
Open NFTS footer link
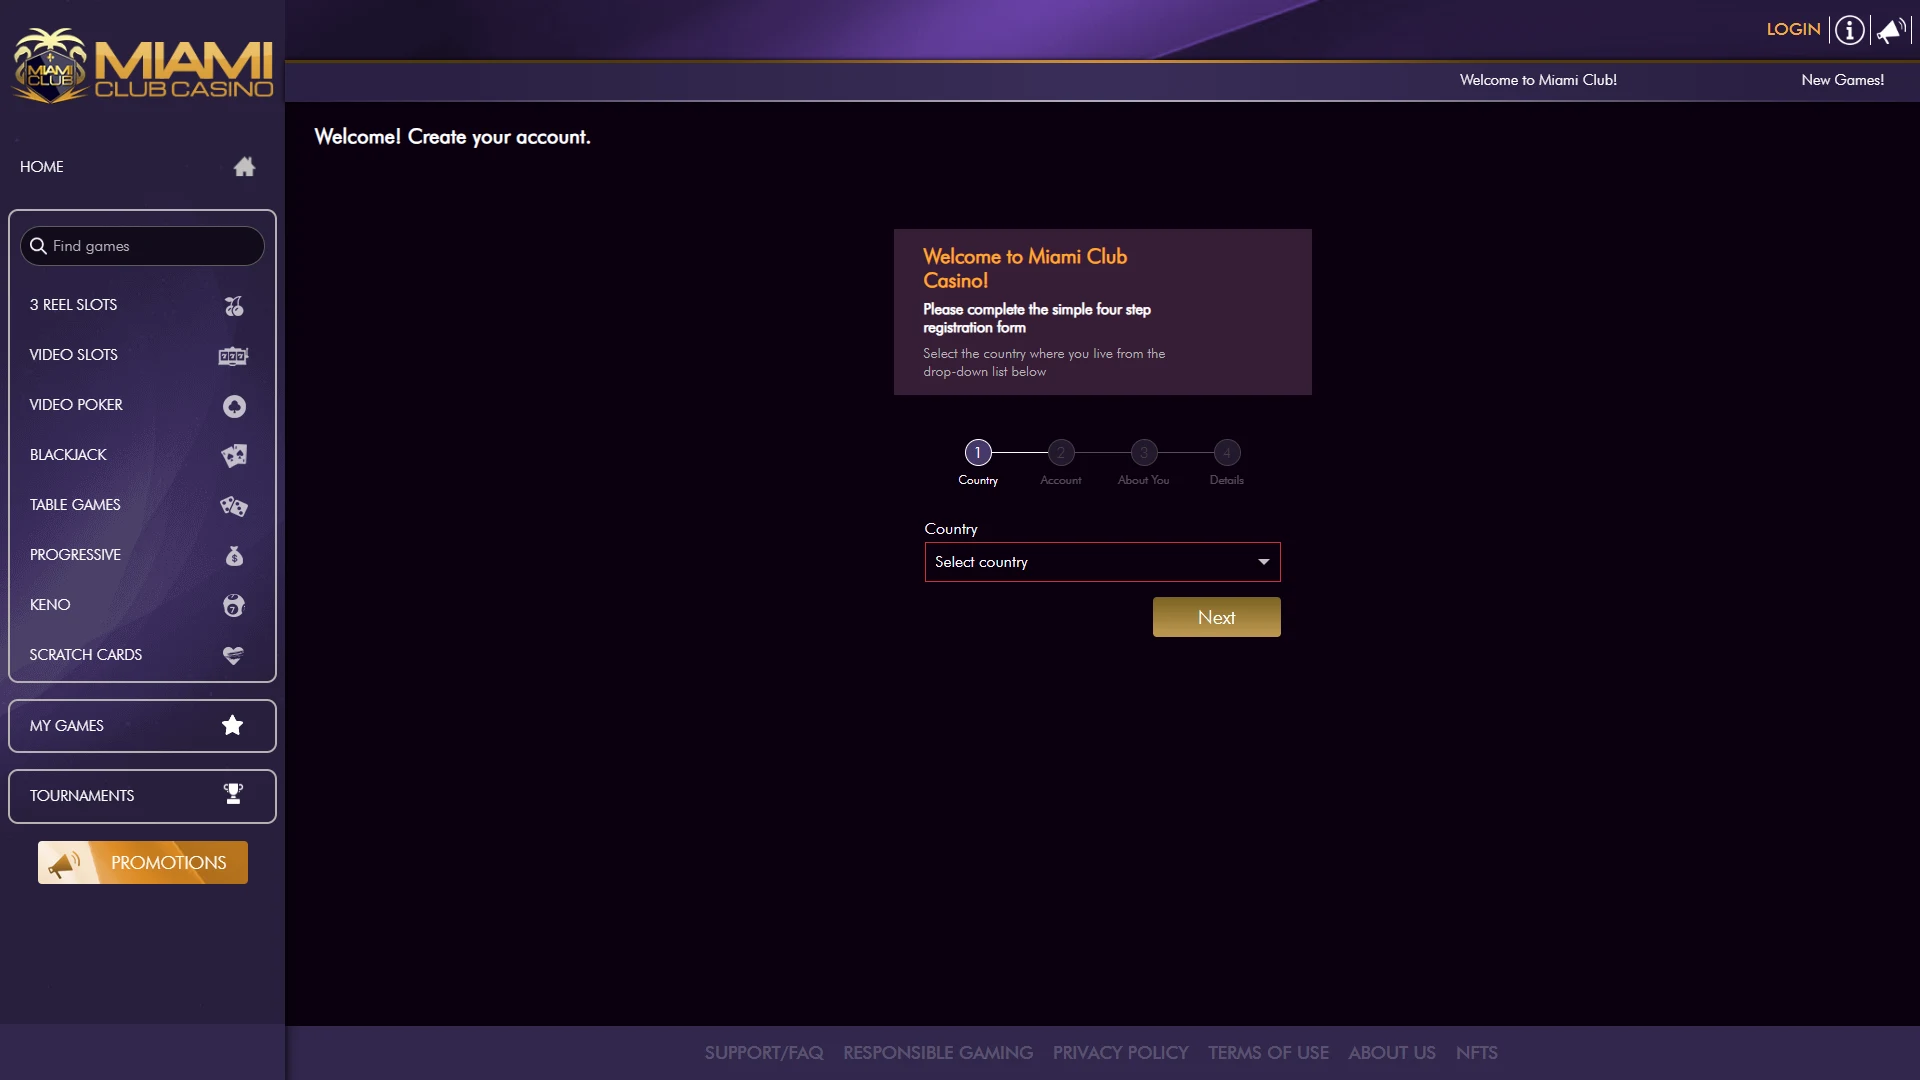pos(1477,1053)
